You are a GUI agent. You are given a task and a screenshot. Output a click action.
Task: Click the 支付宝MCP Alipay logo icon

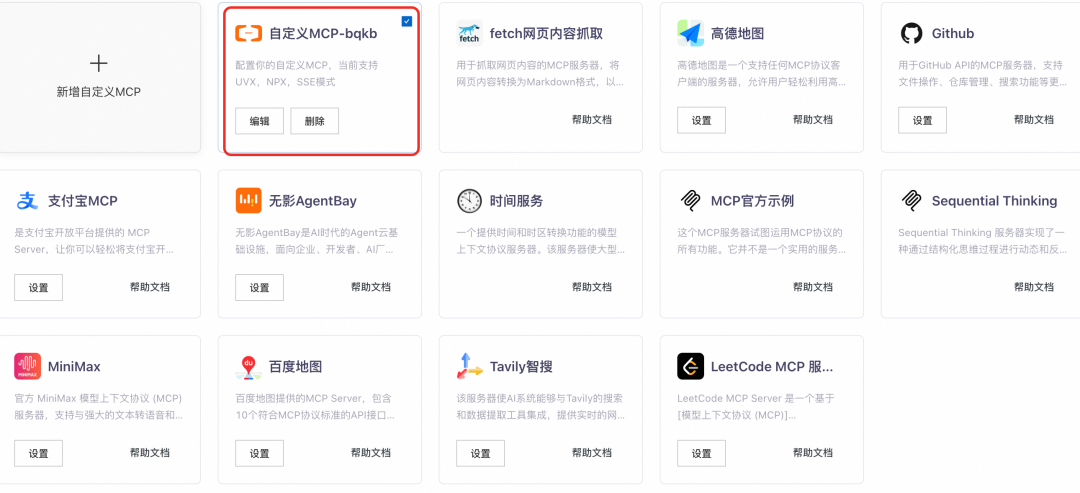click(x=28, y=200)
